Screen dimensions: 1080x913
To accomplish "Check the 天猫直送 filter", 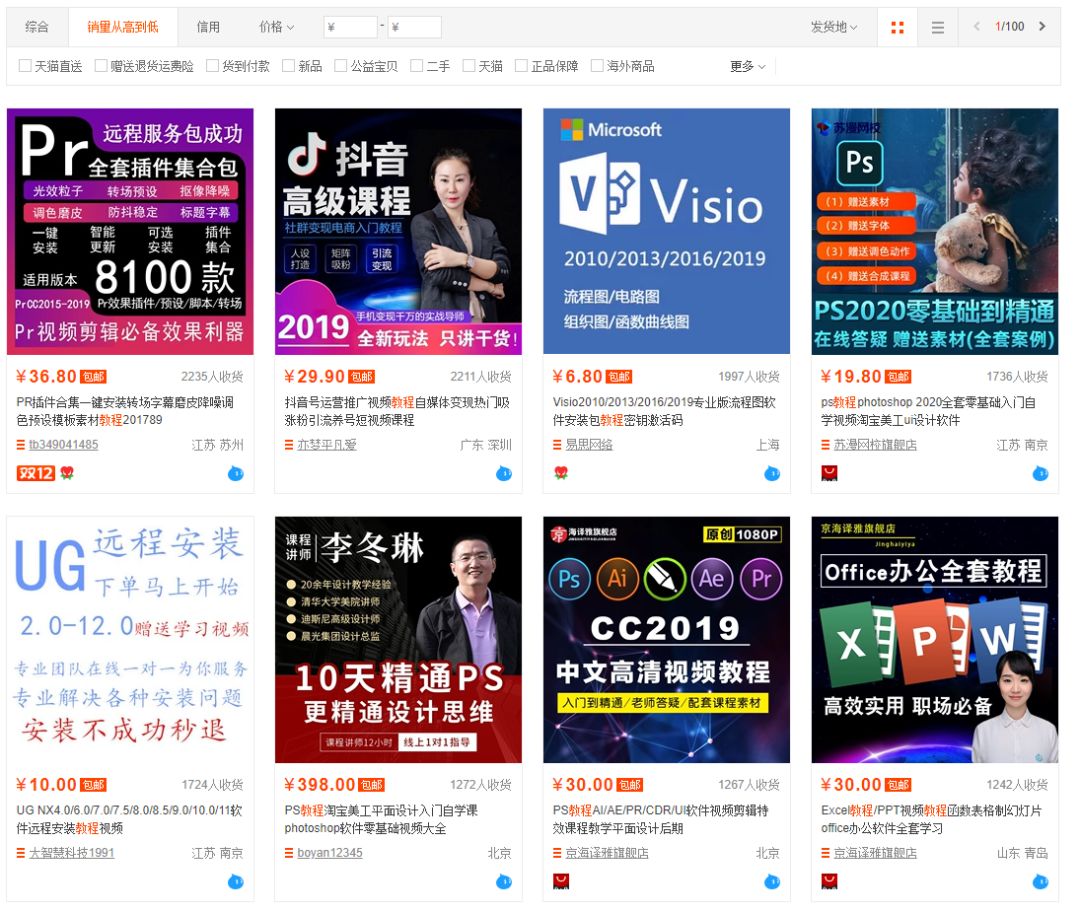I will (x=25, y=65).
